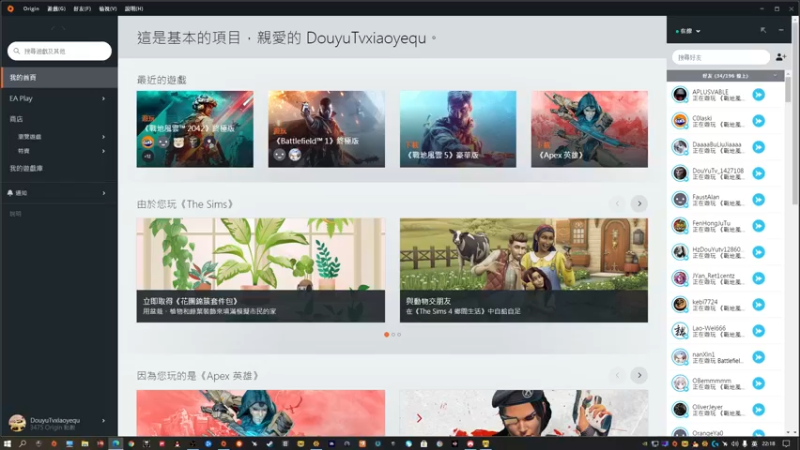Open the 說明 link in sidebar
Viewport: 800px width, 450px height.
tap(15, 214)
